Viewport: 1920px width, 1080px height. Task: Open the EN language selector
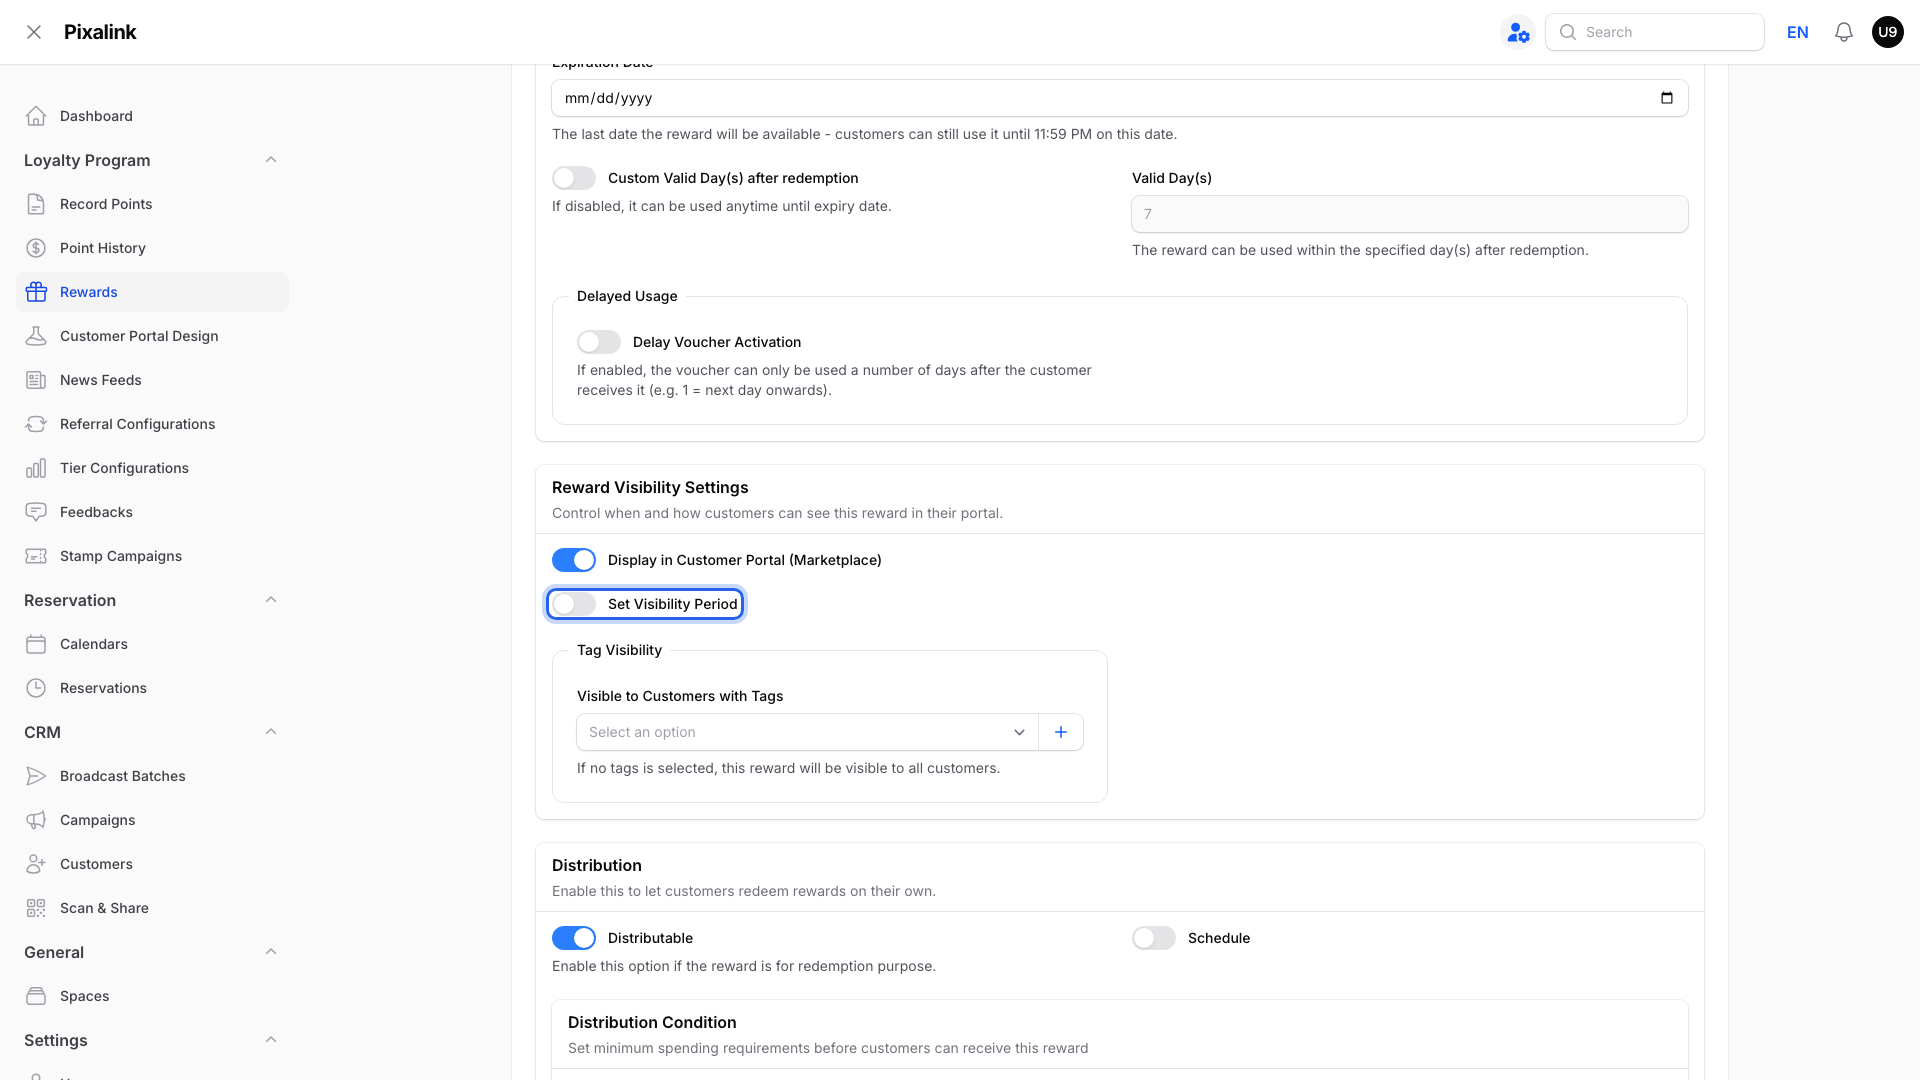click(1798, 32)
